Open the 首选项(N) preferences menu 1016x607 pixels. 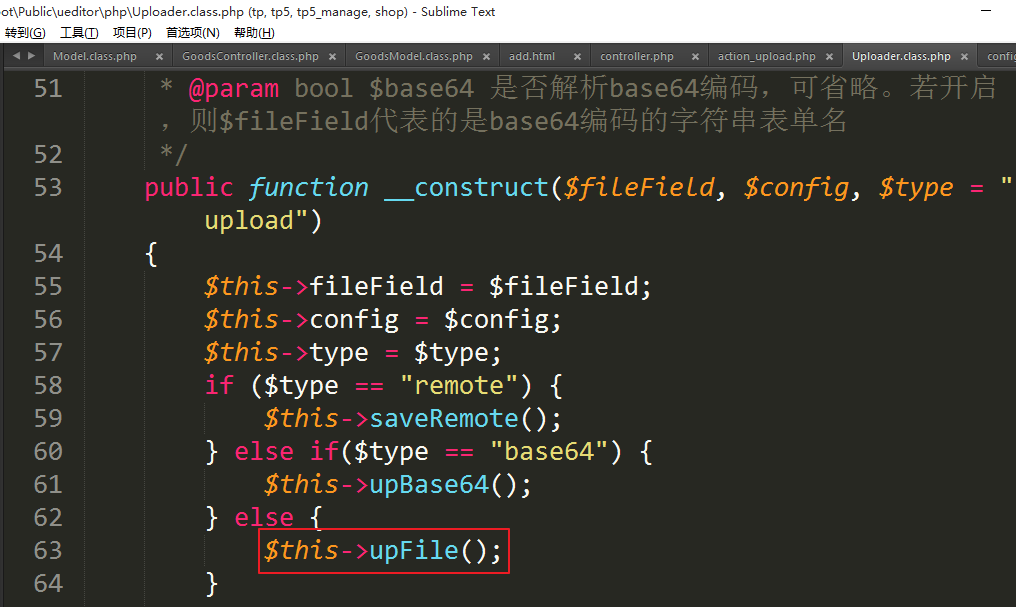pyautogui.click(x=192, y=33)
